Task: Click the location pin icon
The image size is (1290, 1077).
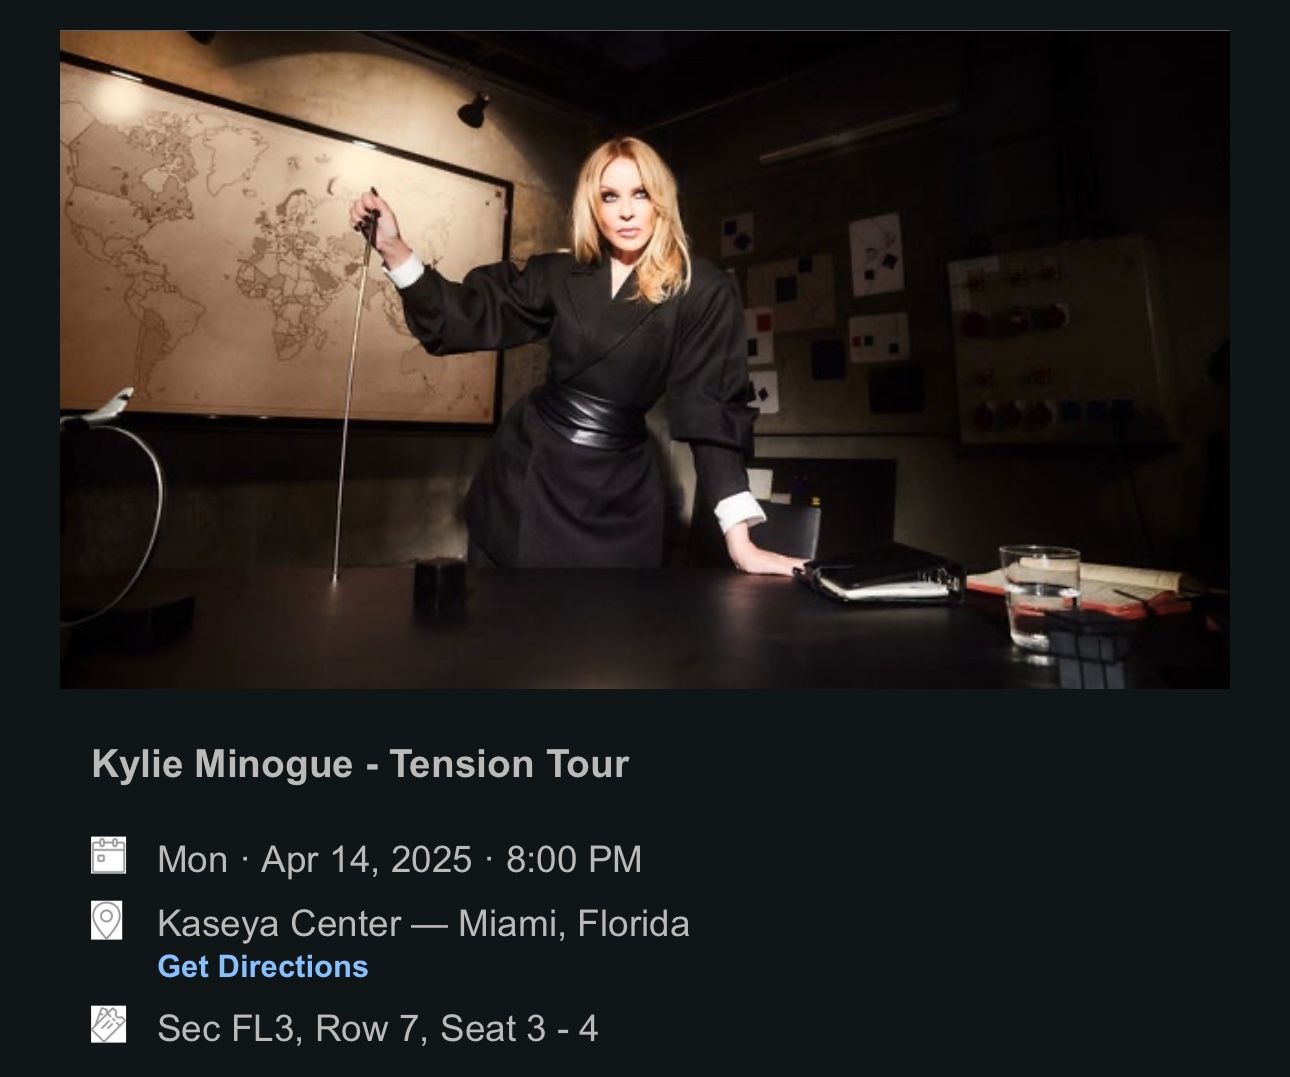Action: point(107,921)
